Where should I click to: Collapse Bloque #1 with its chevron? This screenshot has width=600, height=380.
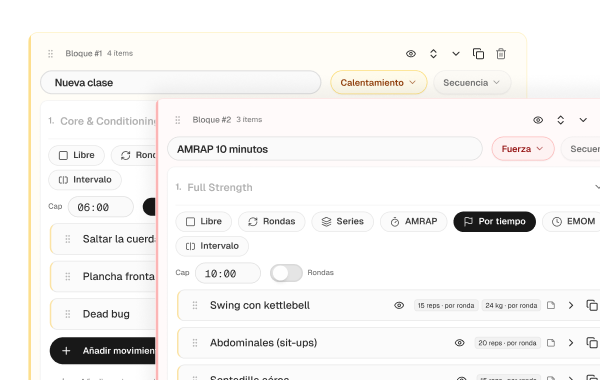456,54
